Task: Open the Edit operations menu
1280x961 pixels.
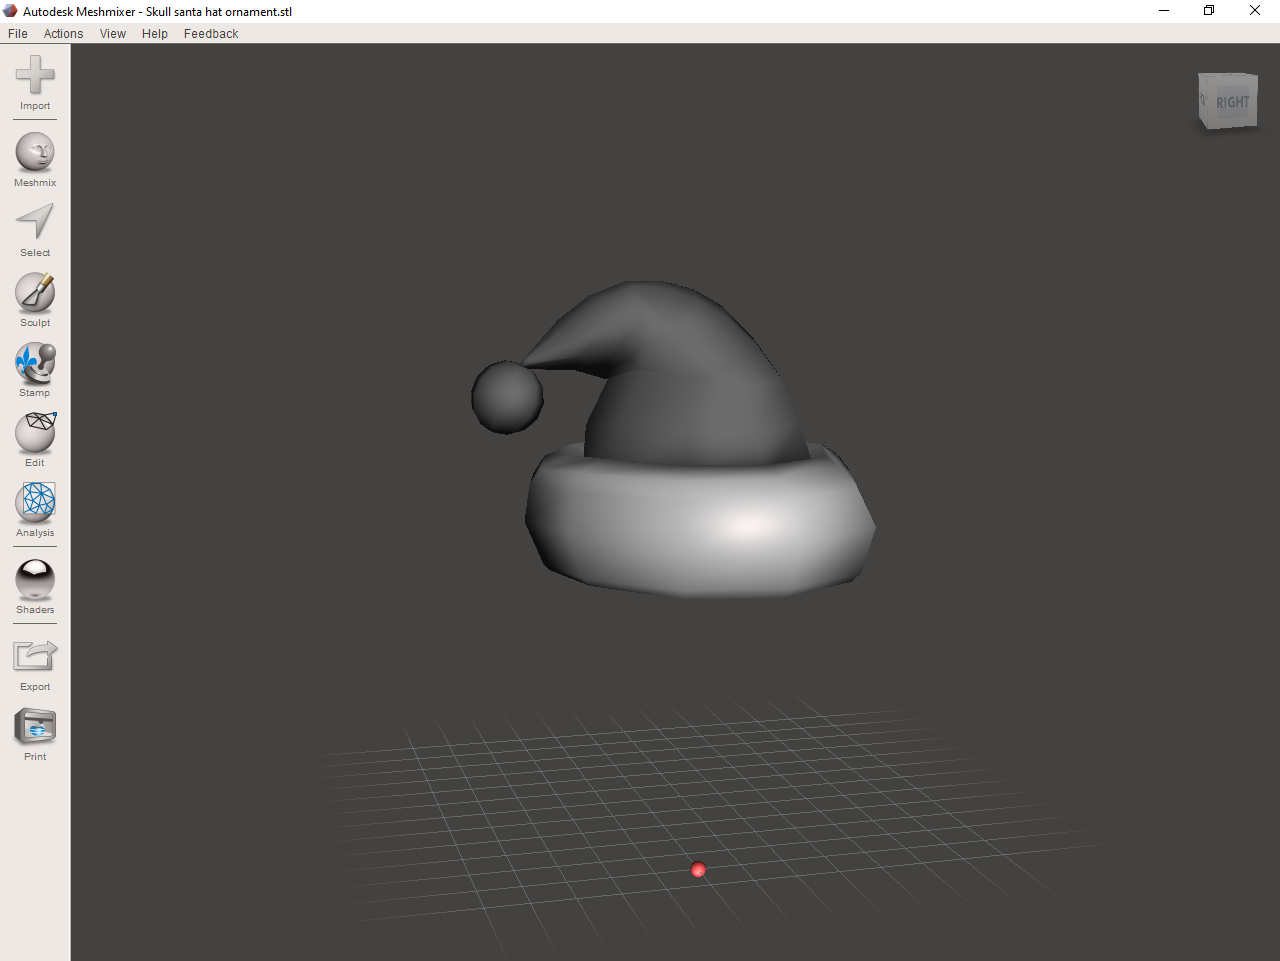Action: (34, 433)
